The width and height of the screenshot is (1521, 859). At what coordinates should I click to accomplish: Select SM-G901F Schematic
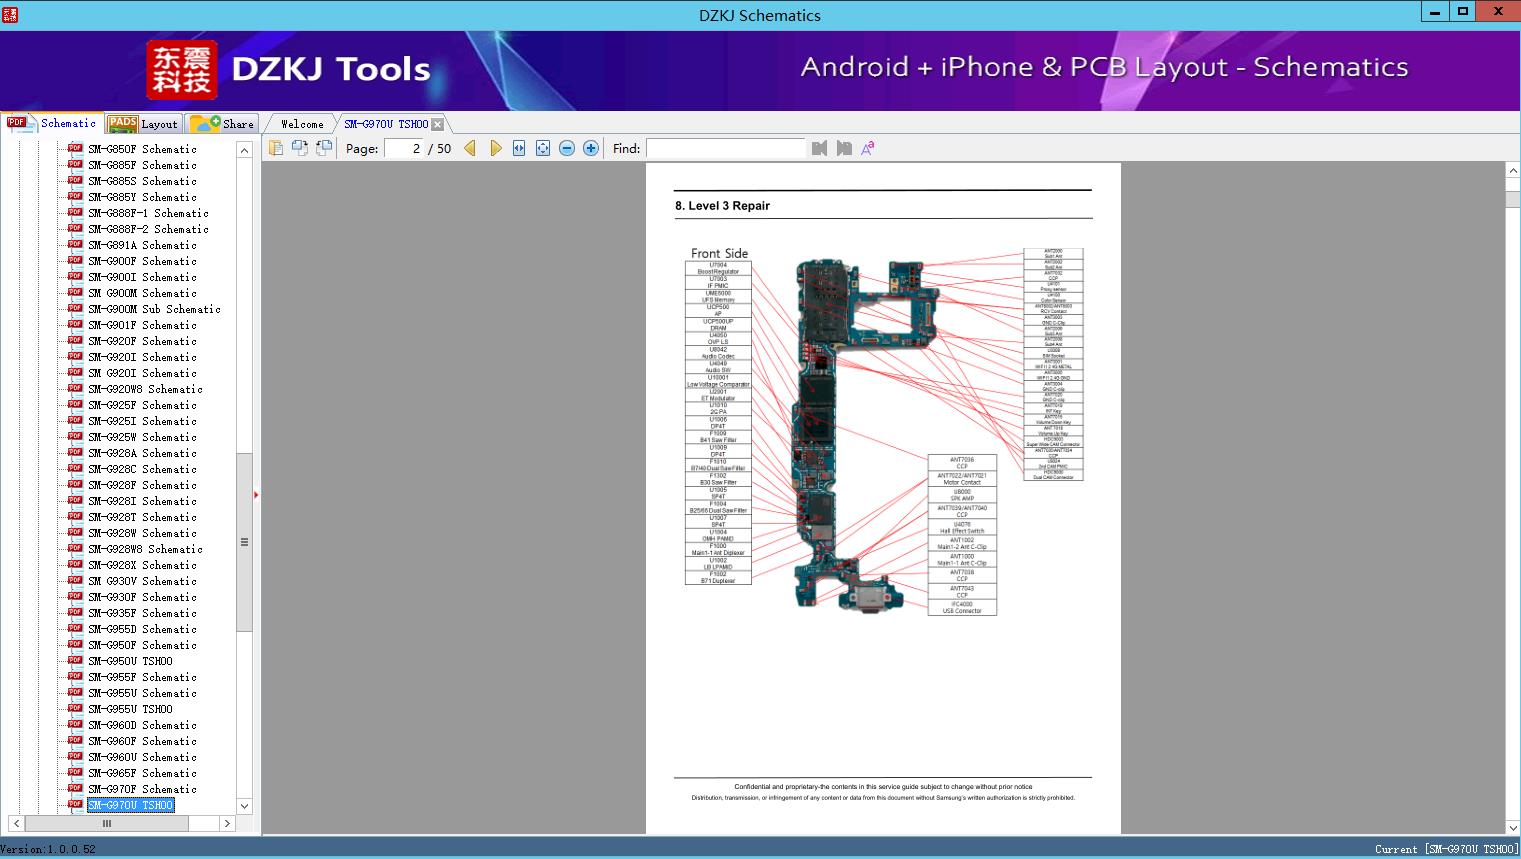click(142, 325)
